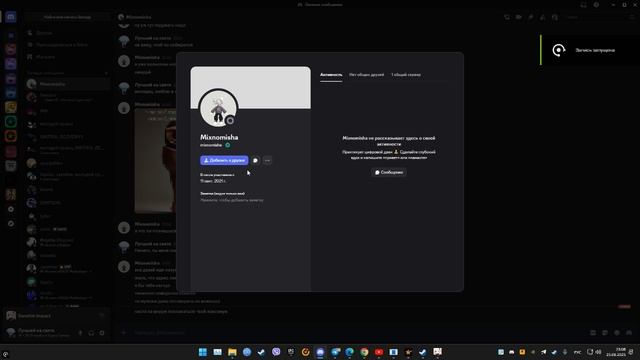Image resolution: width=640 pixels, height=360 pixels.
Task: Open the three-dots more options button
Action: coord(267,160)
